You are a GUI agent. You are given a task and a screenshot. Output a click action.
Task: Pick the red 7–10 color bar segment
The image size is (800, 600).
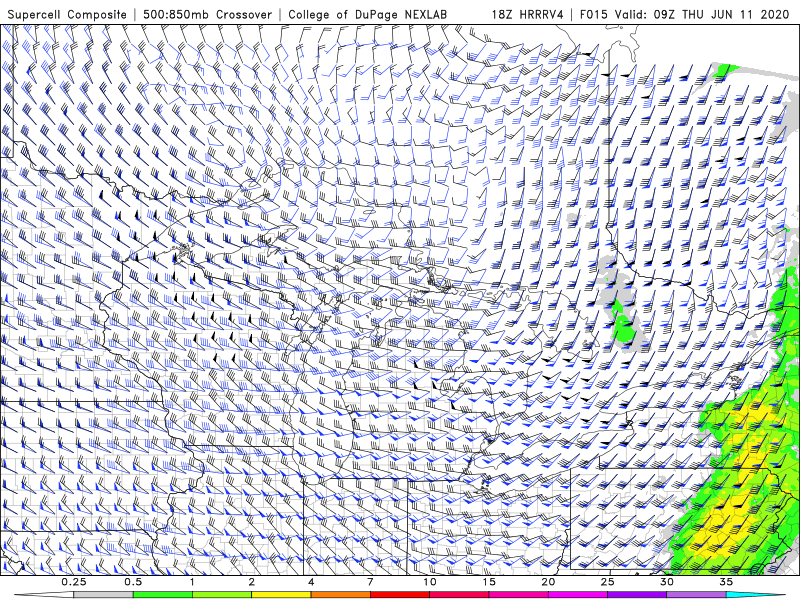[x=400, y=595]
